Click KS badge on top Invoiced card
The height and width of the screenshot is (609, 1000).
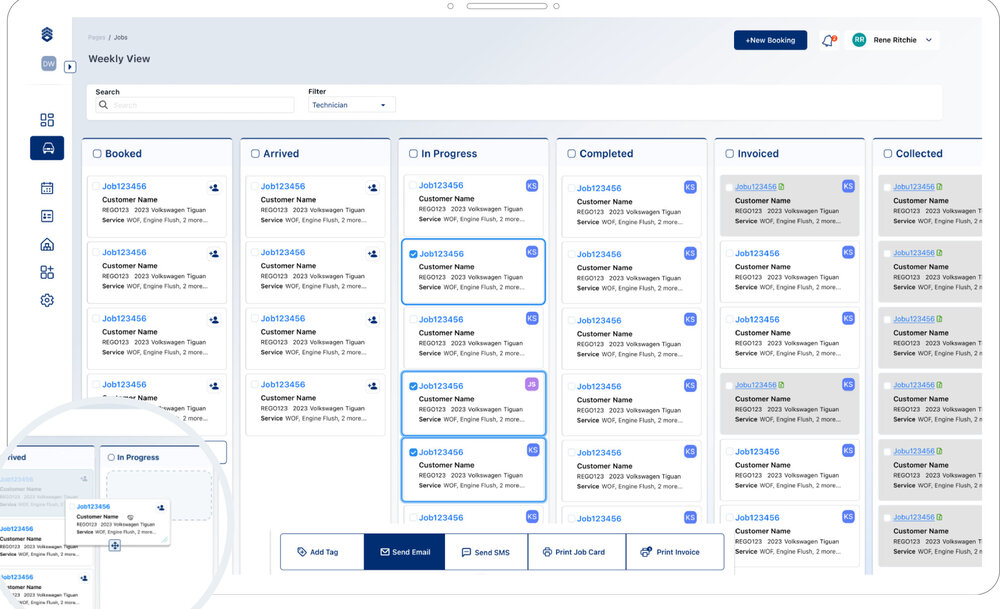tap(848, 186)
